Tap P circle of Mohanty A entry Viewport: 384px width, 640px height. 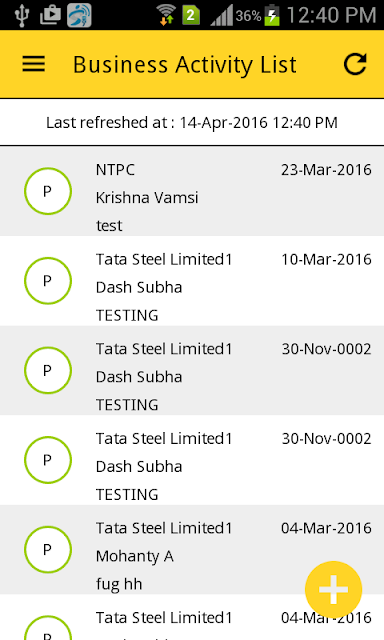coord(48,549)
